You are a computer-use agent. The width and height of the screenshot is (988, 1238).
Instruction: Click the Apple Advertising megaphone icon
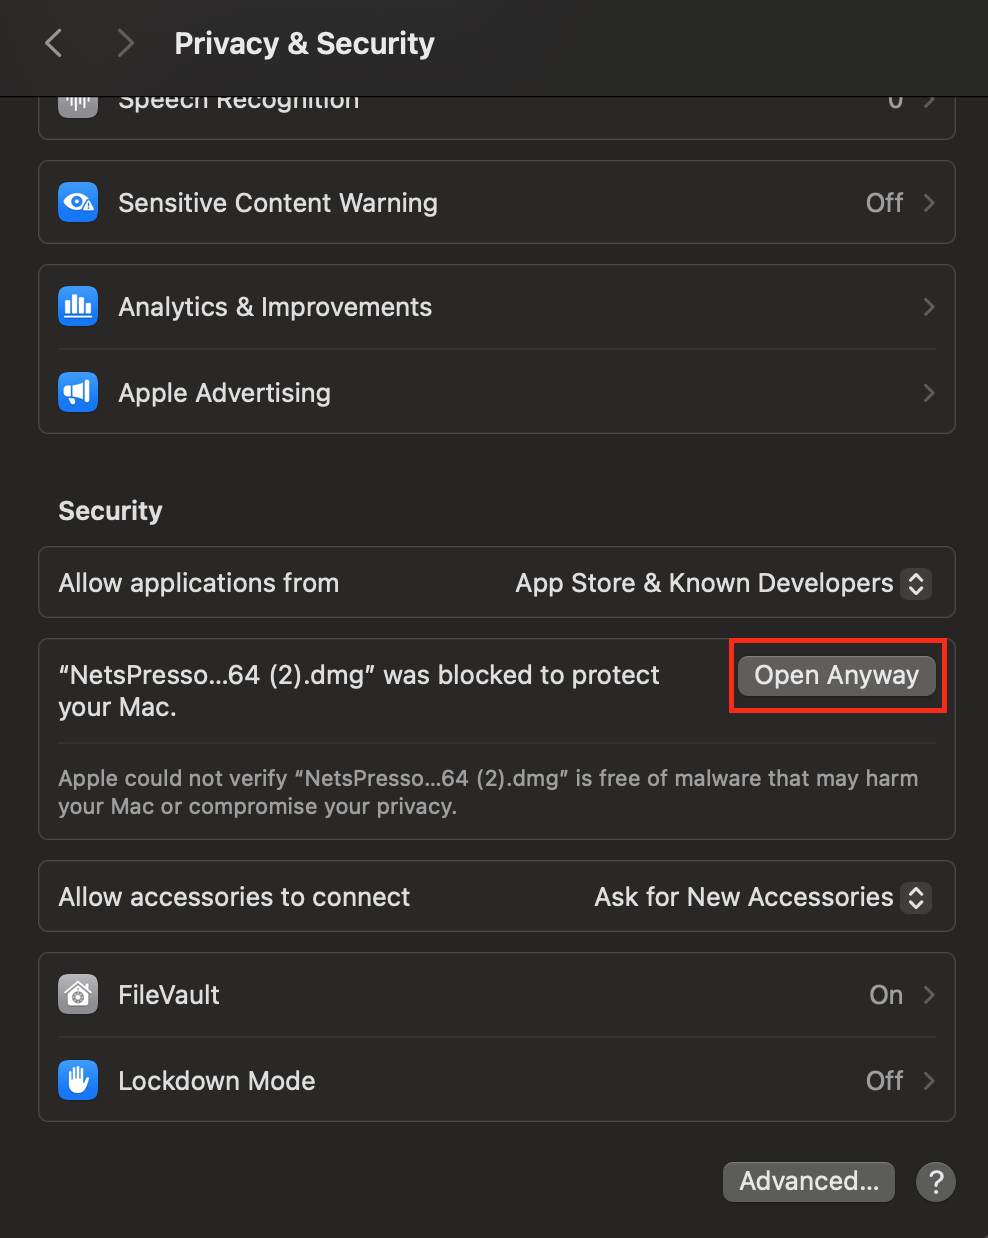pos(78,392)
